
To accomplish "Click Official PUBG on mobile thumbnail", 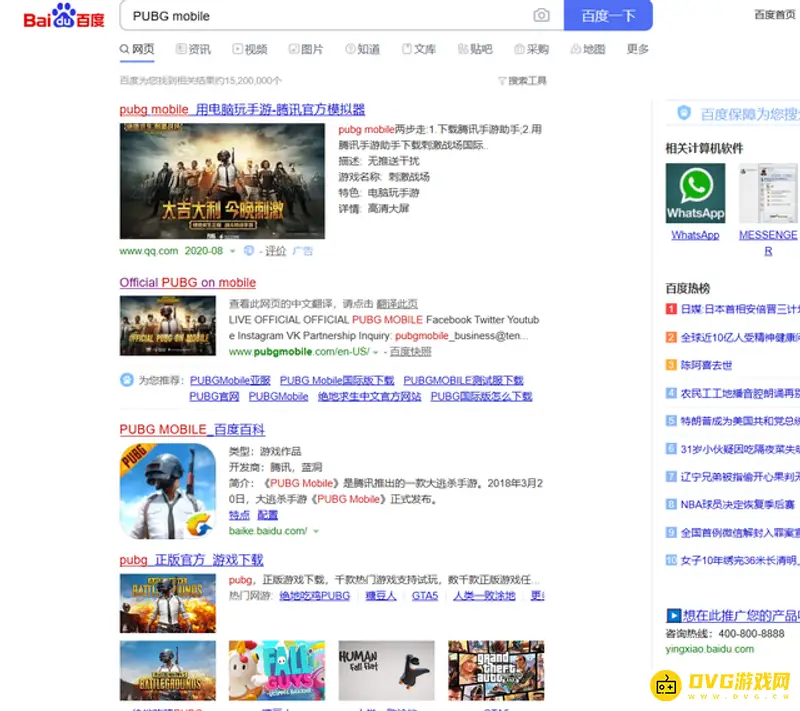I will 168,325.
